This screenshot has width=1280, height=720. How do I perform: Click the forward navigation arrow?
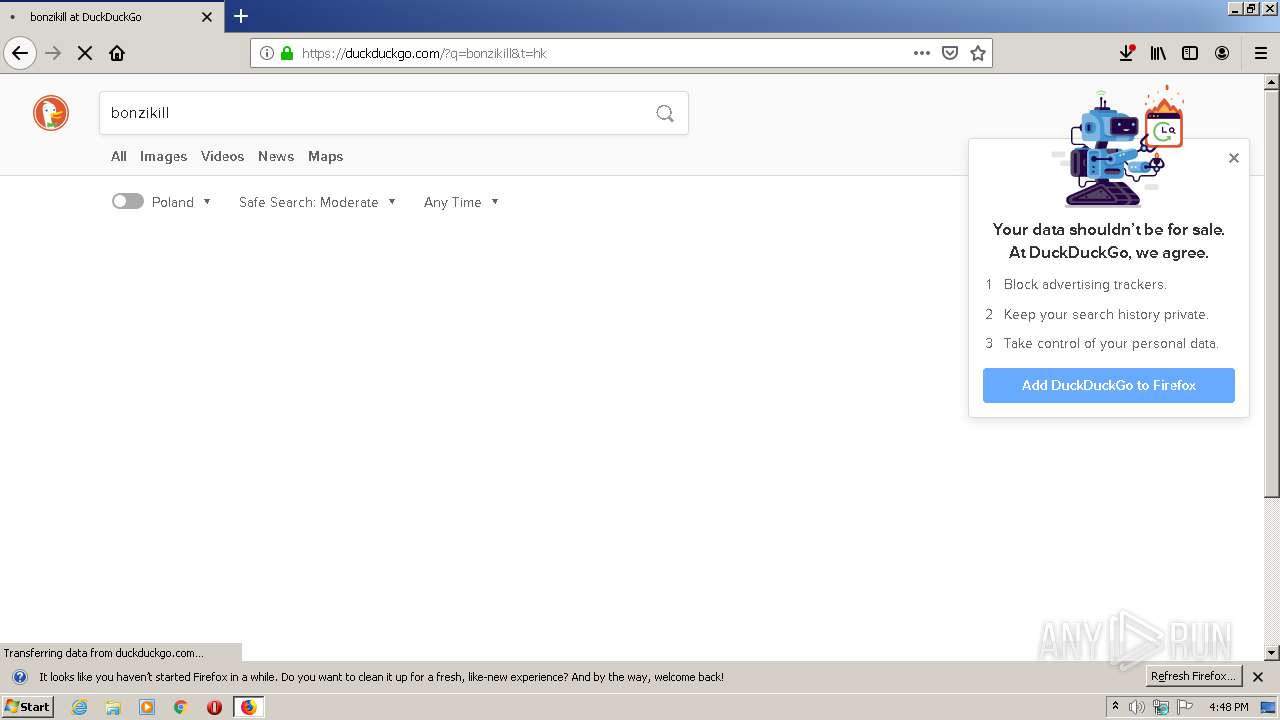[53, 53]
